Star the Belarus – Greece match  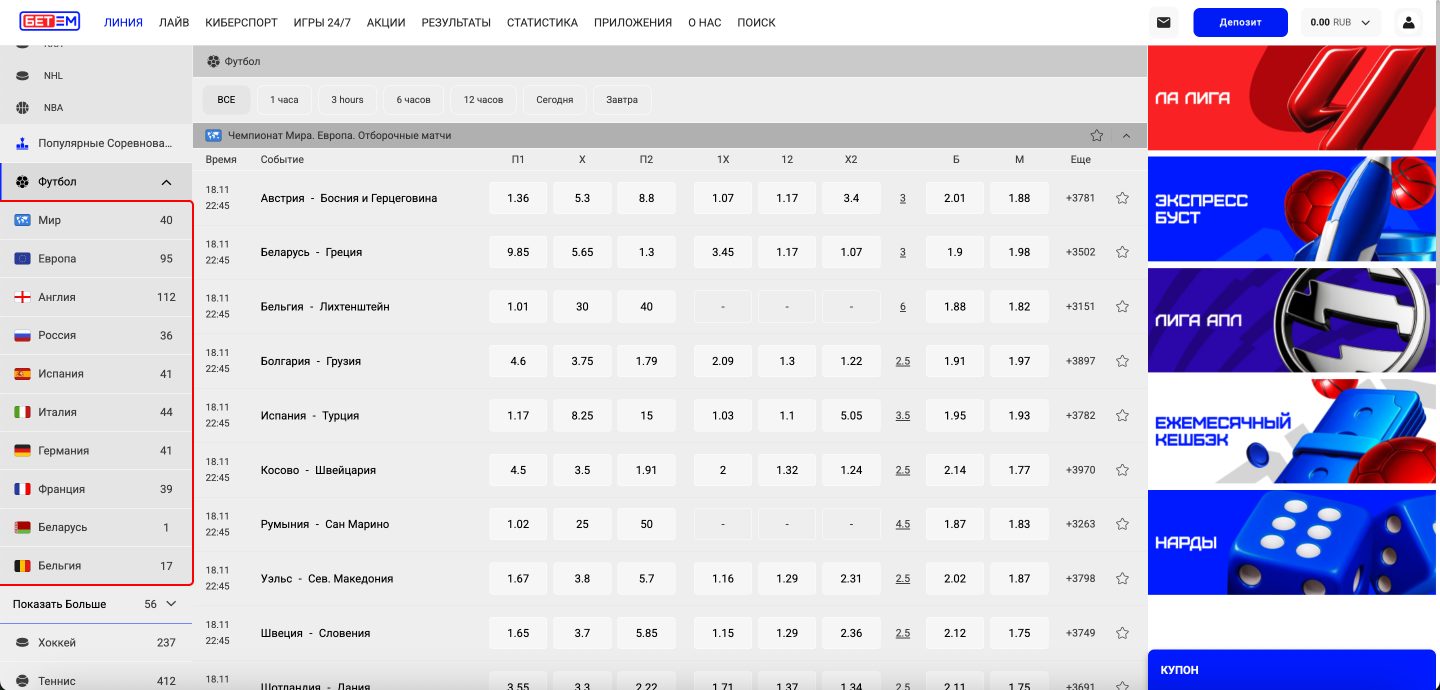pyautogui.click(x=1122, y=253)
